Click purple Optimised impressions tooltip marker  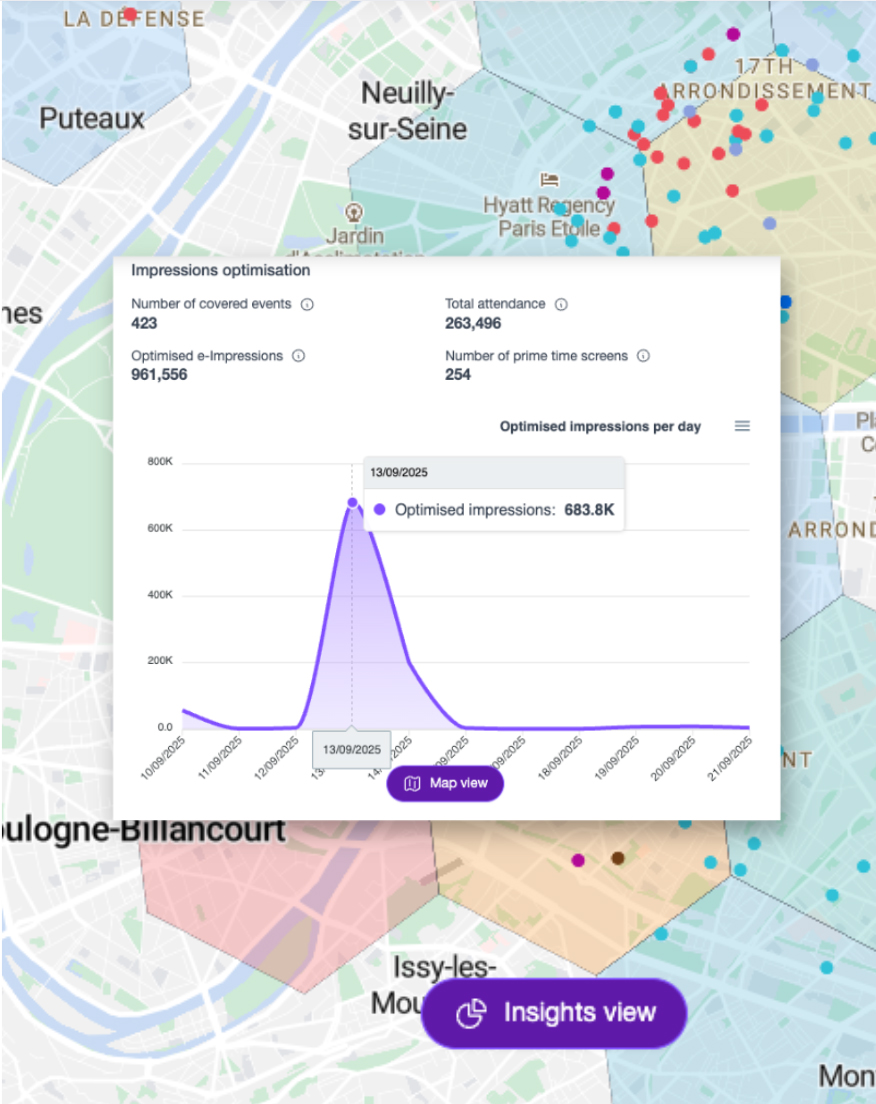[379, 510]
